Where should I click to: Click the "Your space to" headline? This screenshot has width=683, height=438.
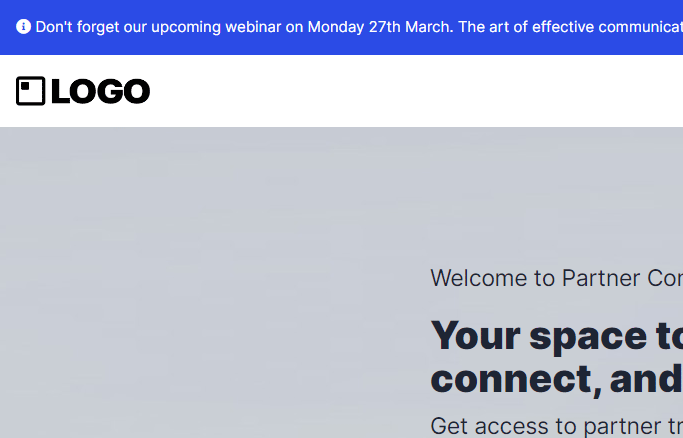(556, 336)
